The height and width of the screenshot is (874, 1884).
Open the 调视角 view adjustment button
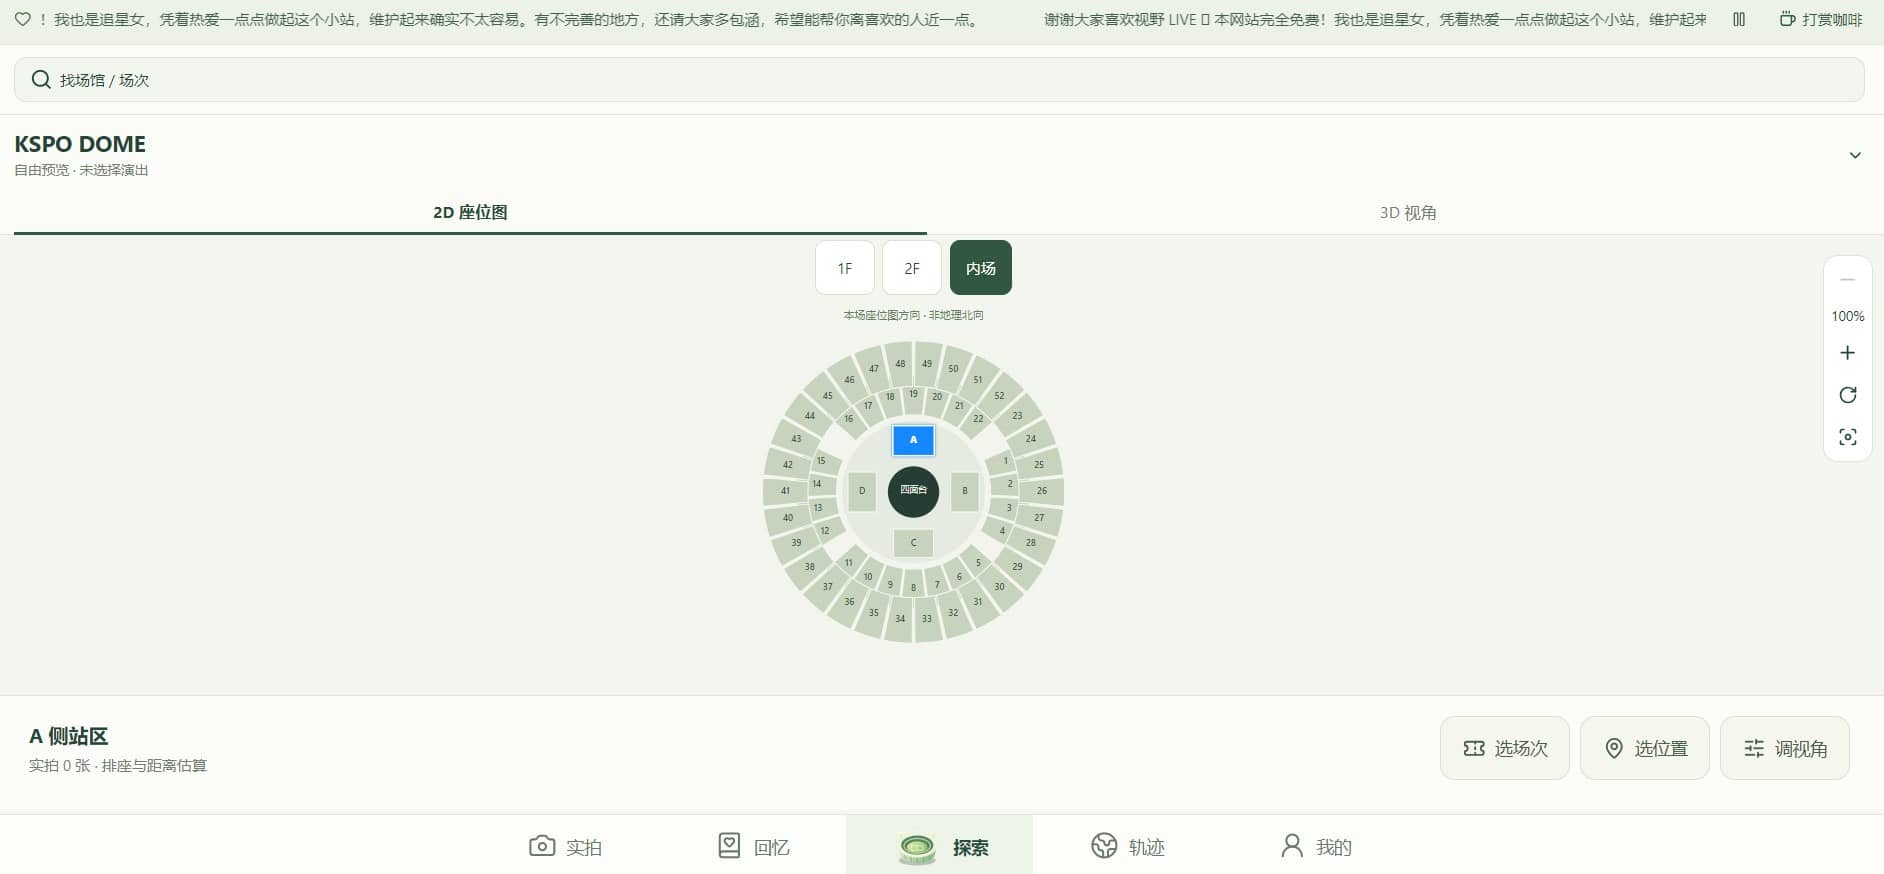pyautogui.click(x=1785, y=748)
